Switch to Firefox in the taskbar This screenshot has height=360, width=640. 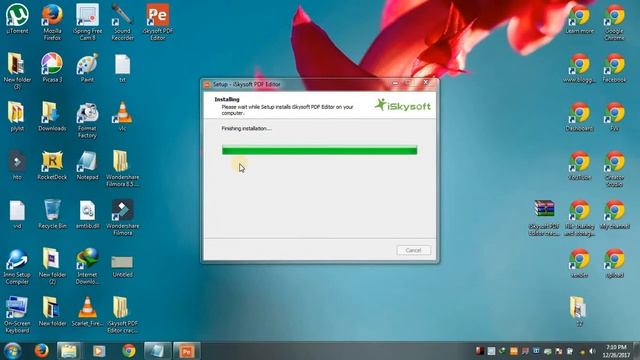point(41,351)
